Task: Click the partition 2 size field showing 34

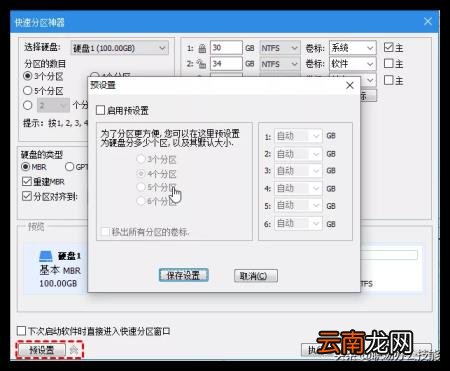Action: pos(226,63)
